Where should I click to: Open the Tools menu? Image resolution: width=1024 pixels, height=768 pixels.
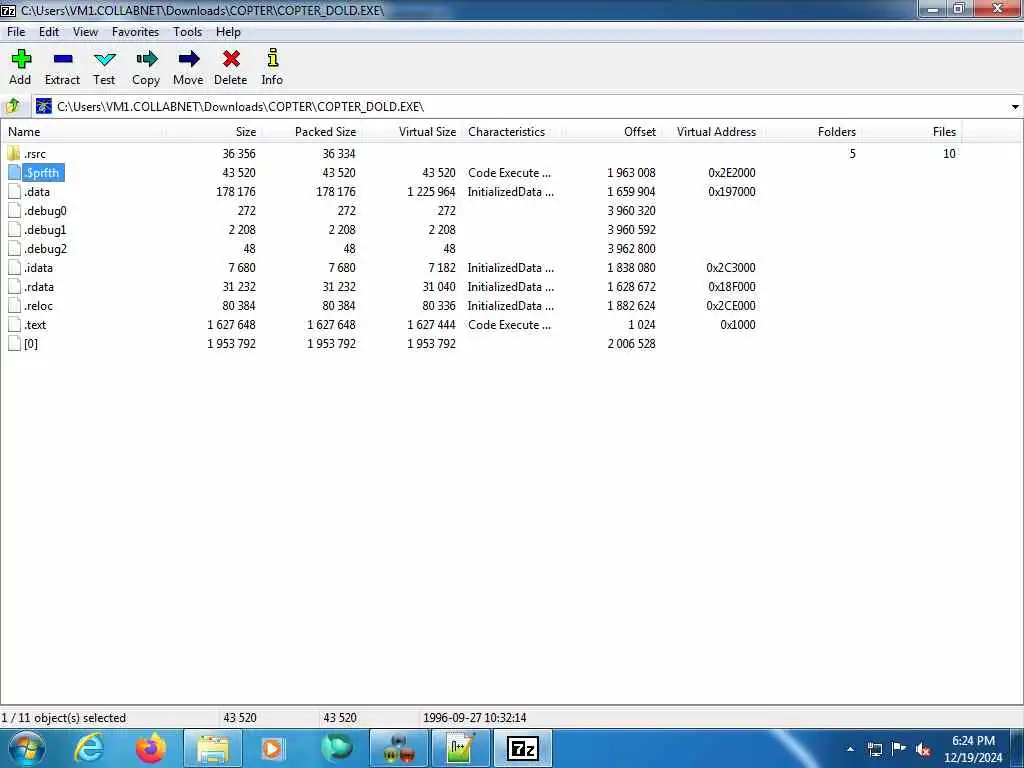tap(187, 31)
